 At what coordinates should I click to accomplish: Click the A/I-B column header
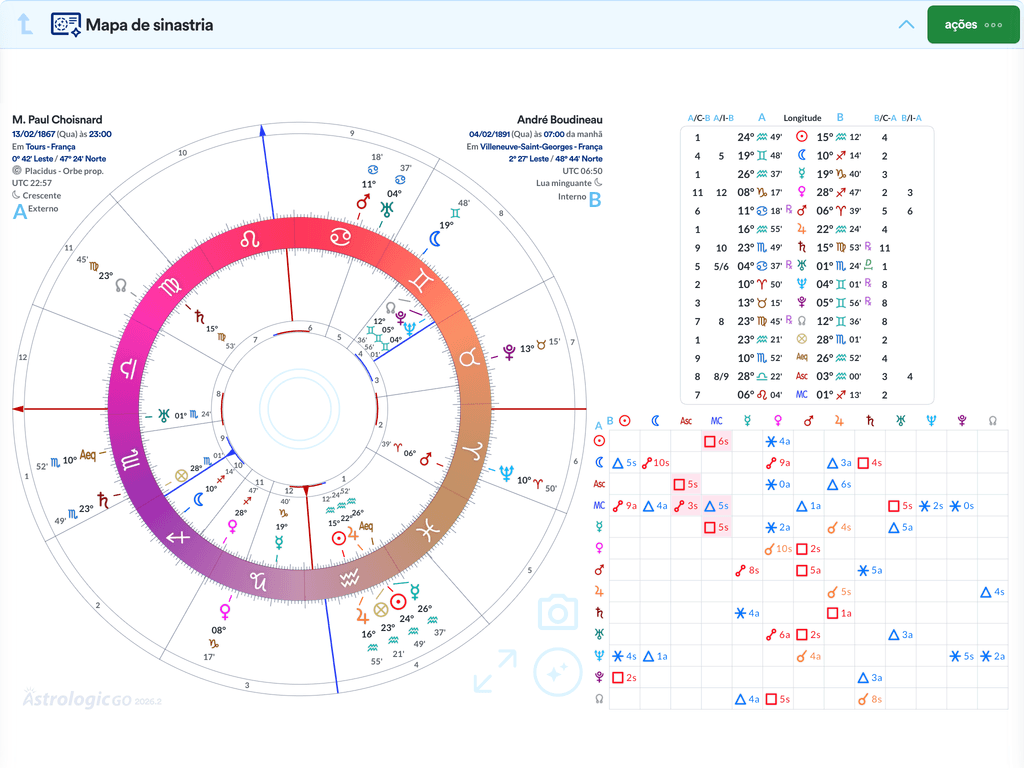(724, 118)
